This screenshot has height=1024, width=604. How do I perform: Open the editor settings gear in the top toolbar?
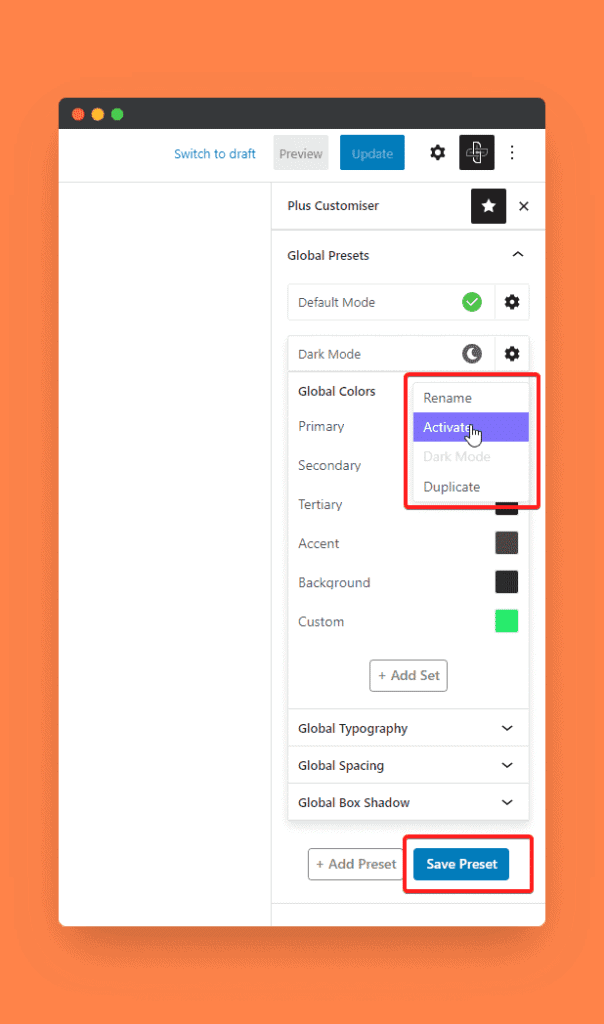(437, 153)
